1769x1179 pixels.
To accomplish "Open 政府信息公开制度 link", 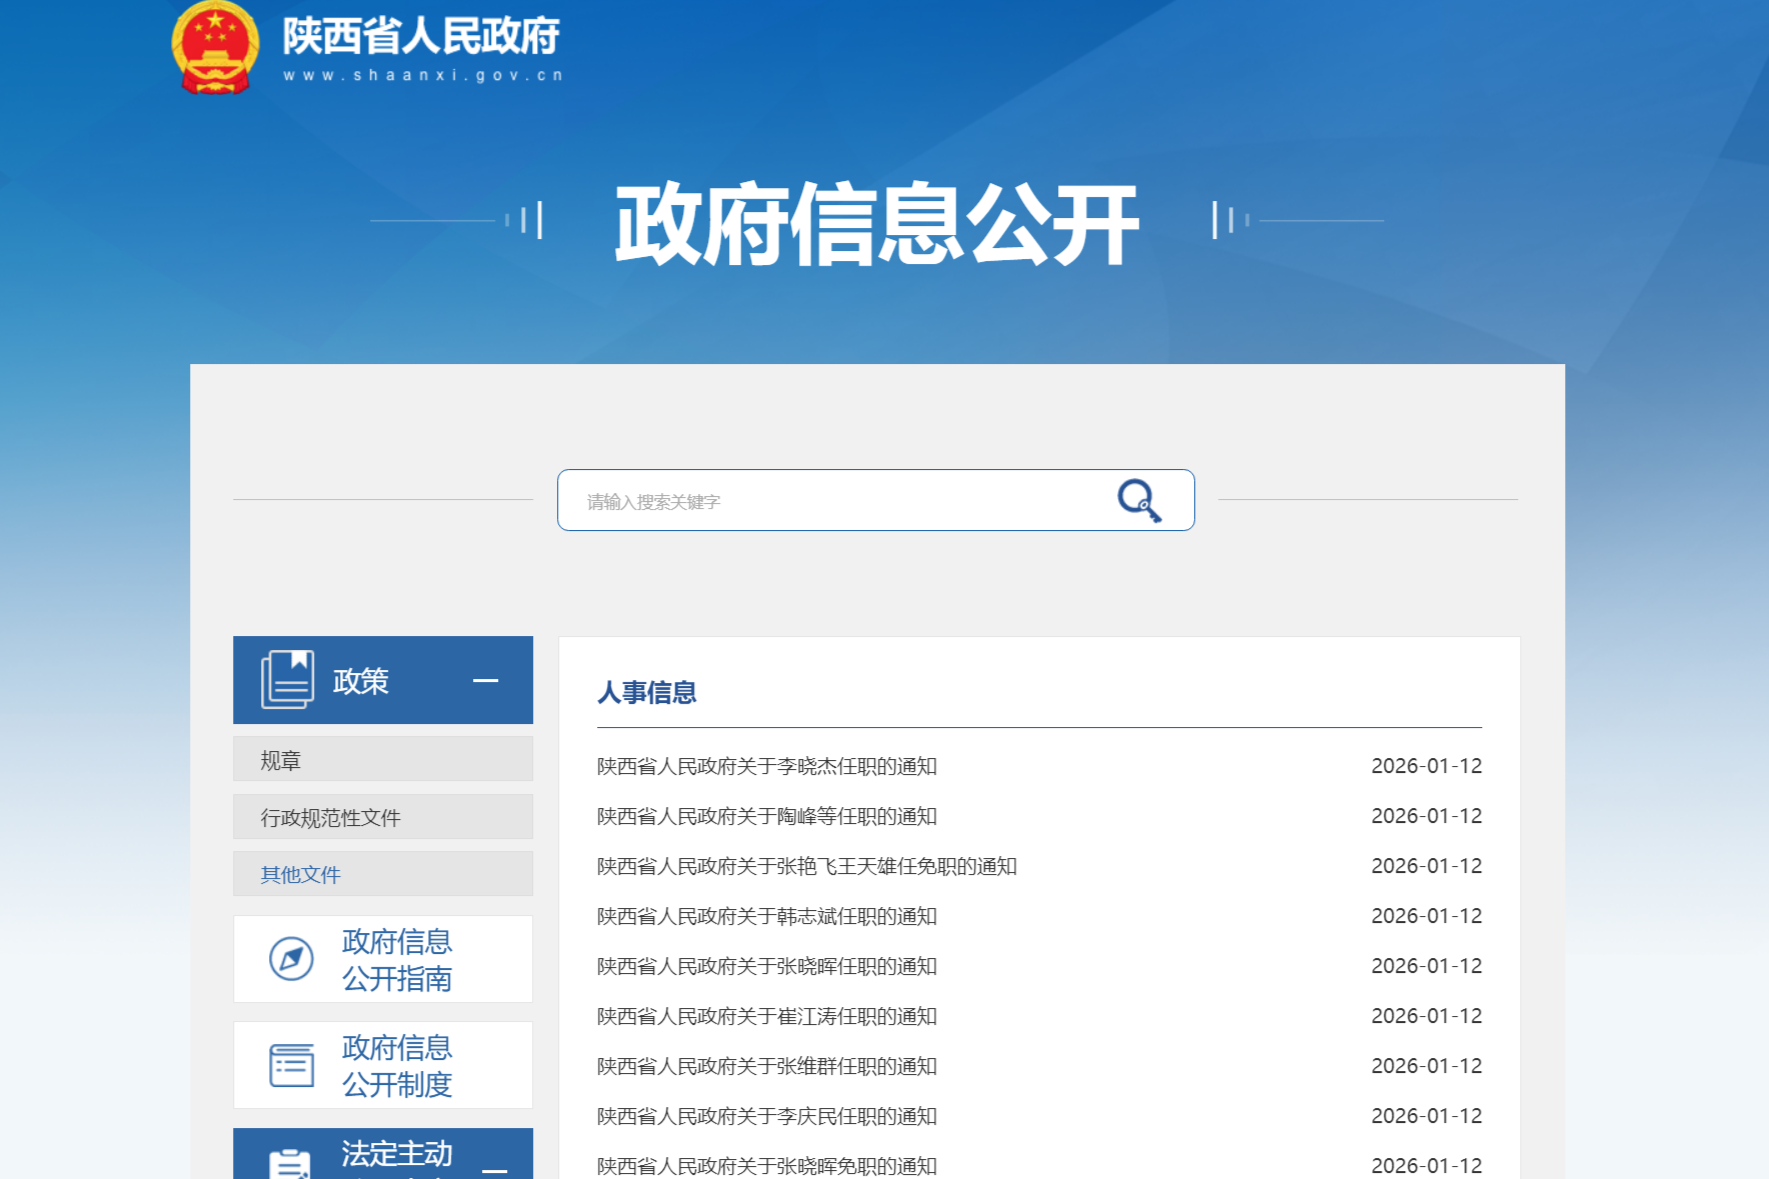I will (397, 1065).
